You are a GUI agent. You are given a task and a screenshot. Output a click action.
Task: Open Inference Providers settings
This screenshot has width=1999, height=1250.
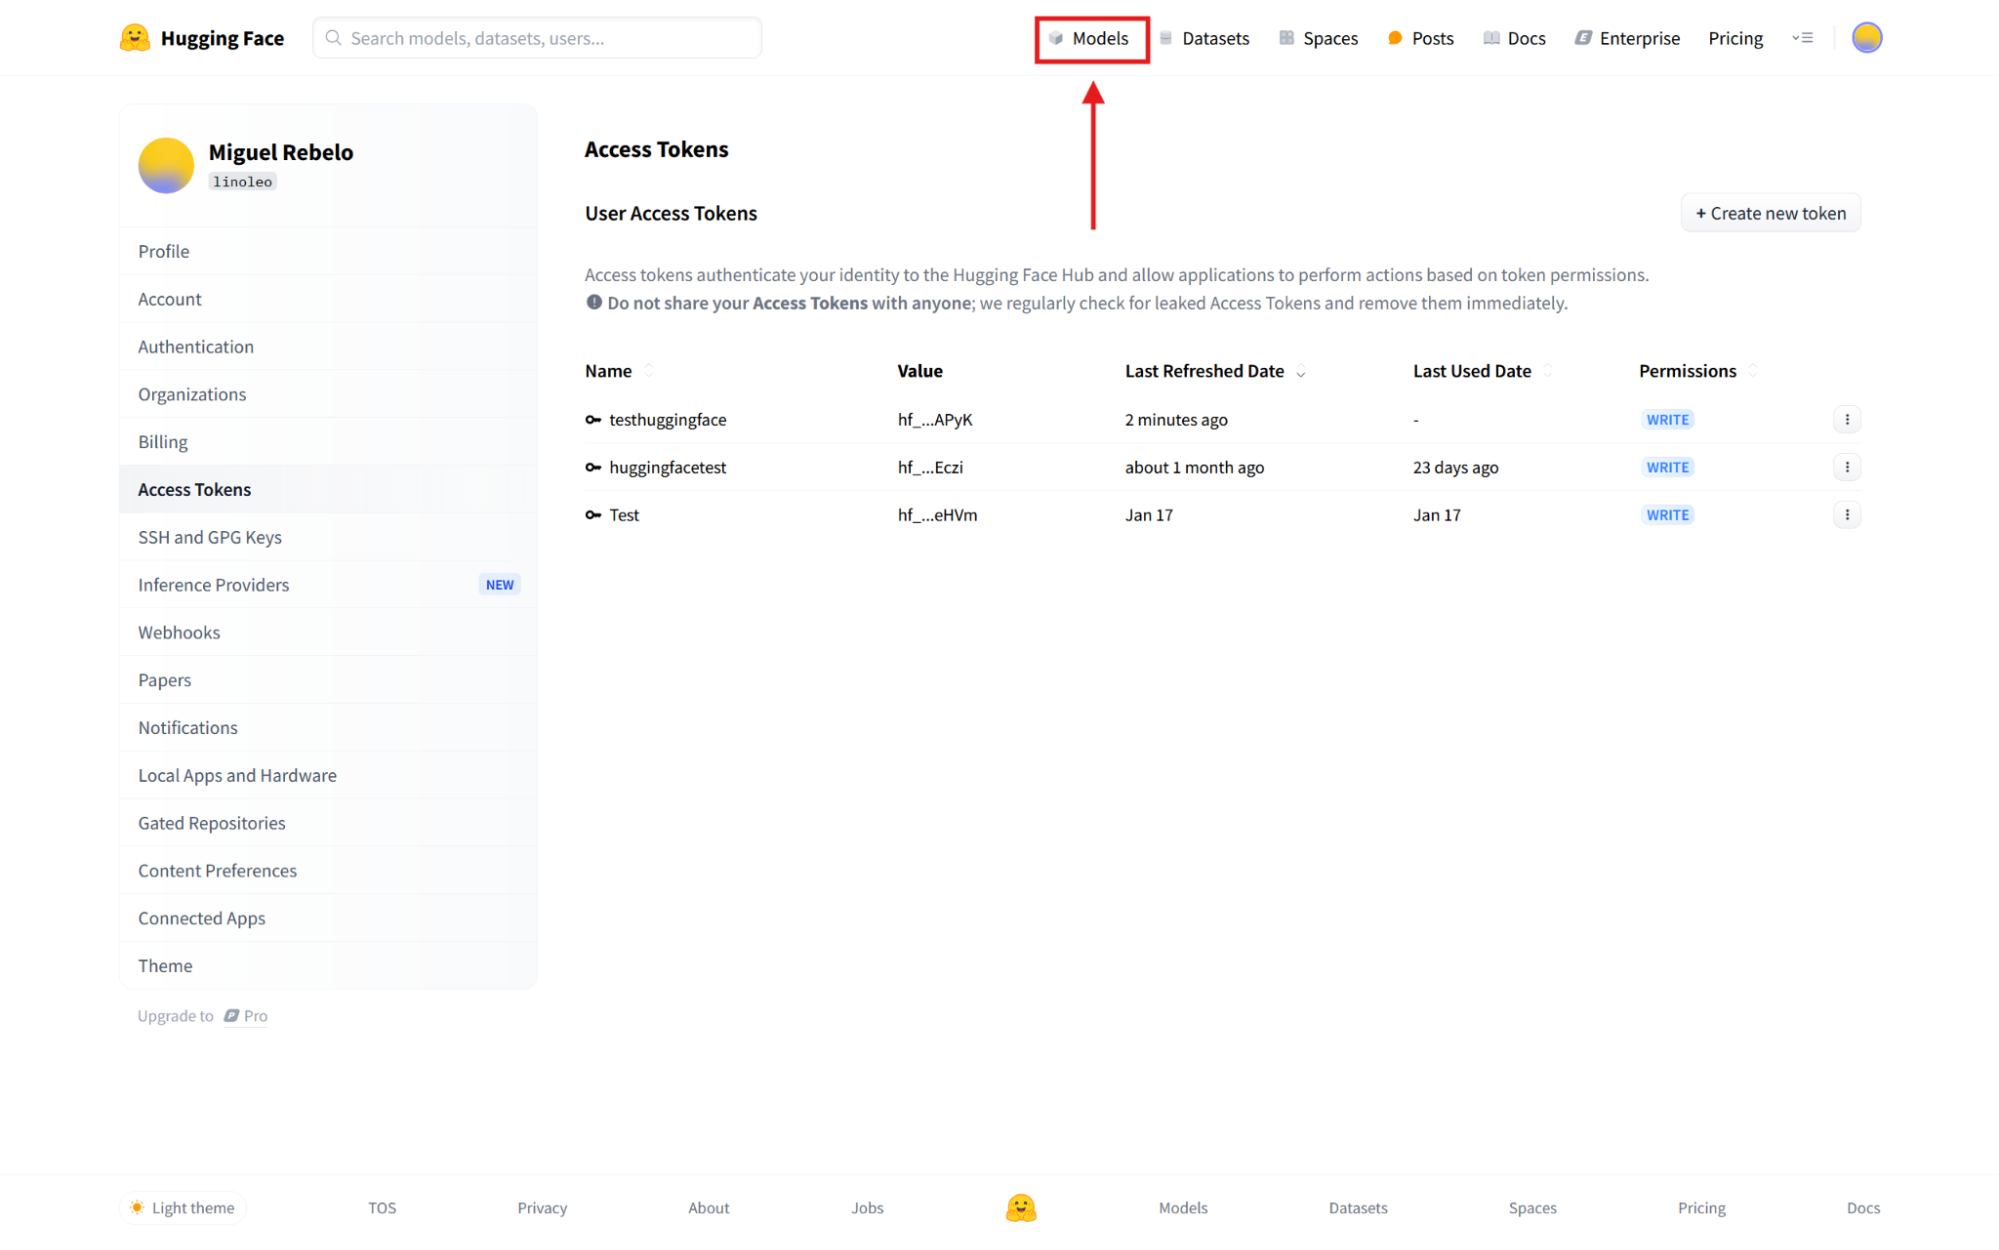coord(328,585)
